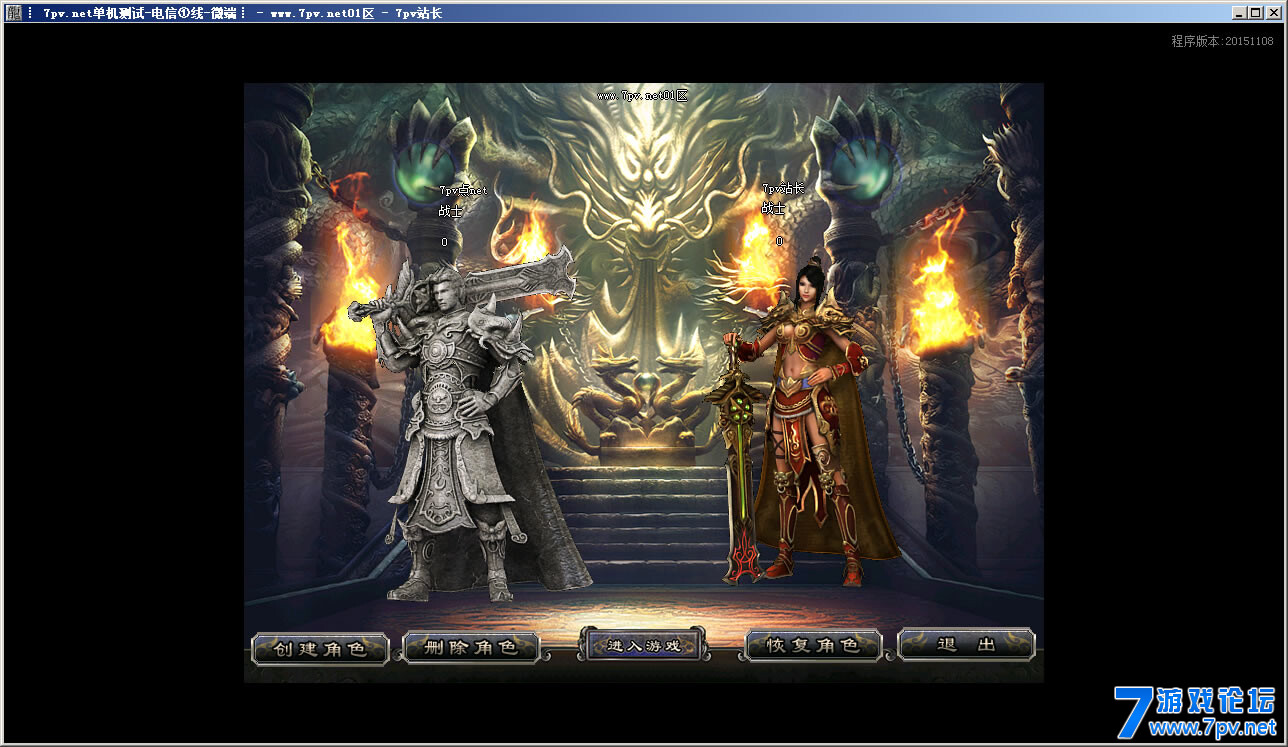1288x747 pixels.
Task: Click the 创建角色 create character button
Action: pos(320,648)
